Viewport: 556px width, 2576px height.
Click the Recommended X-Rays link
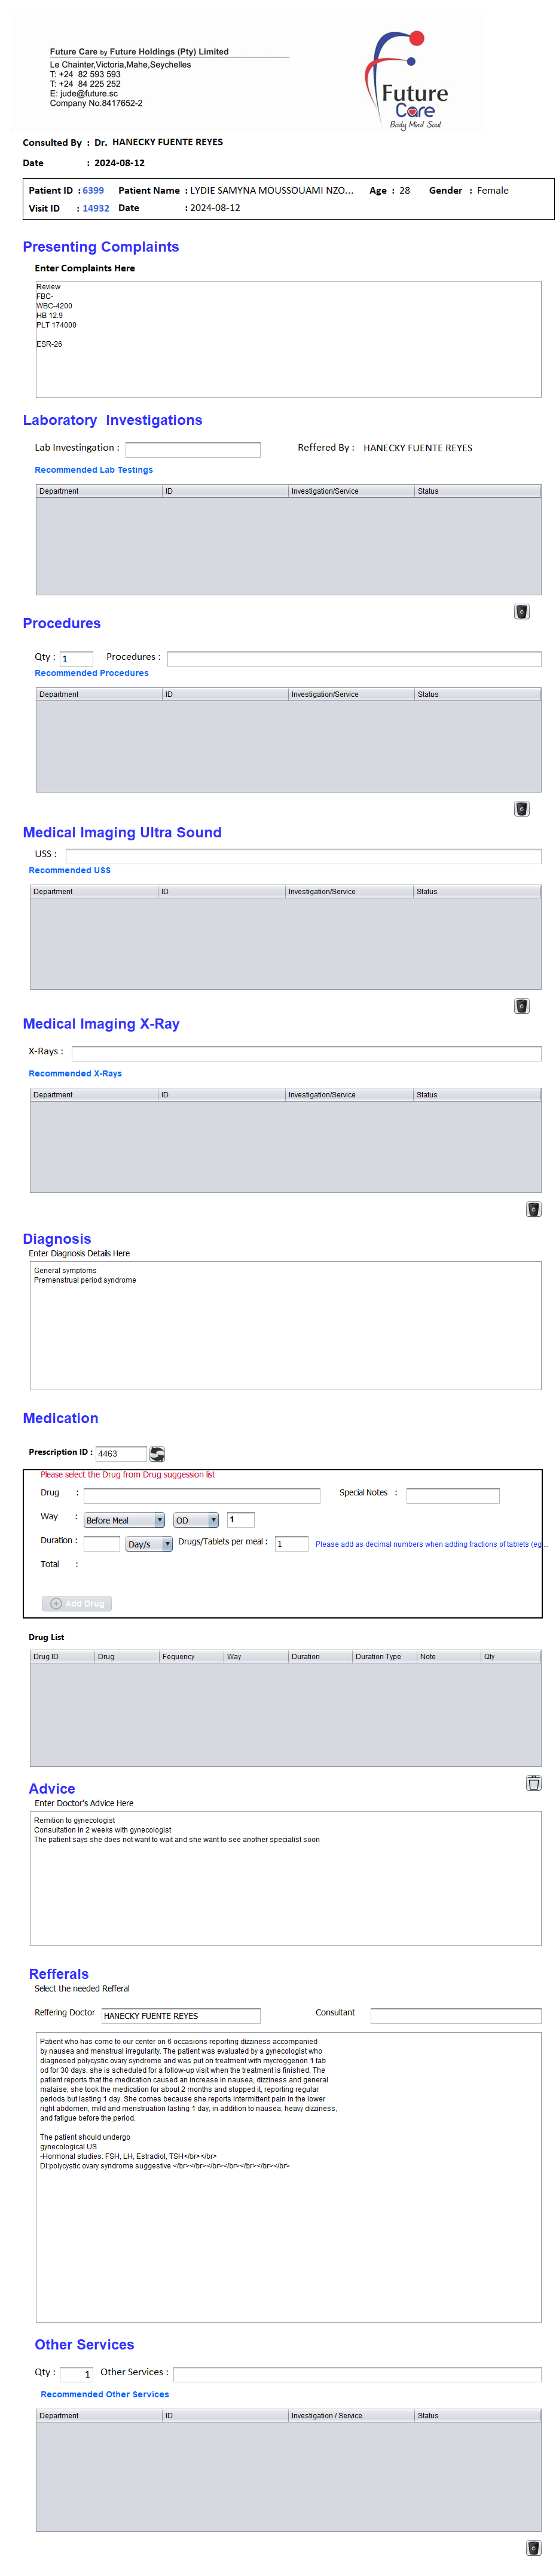coord(75,1073)
